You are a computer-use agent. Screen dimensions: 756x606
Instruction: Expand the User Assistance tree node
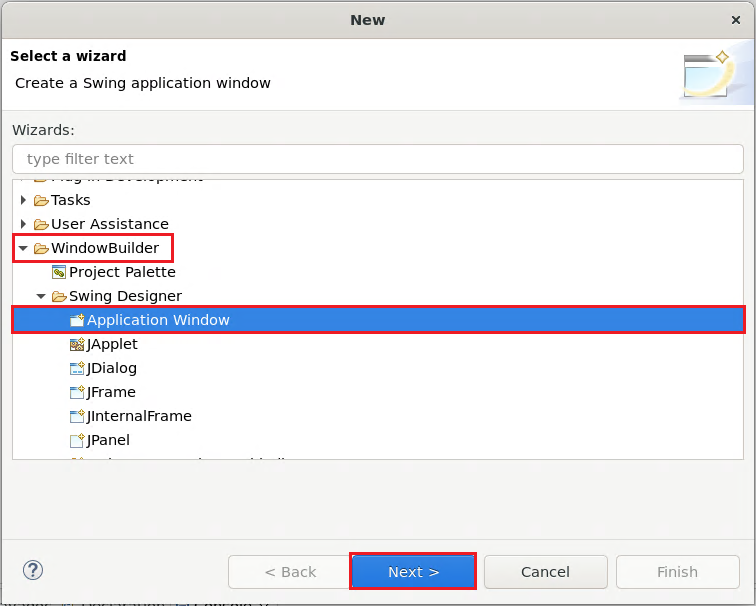click(23, 224)
